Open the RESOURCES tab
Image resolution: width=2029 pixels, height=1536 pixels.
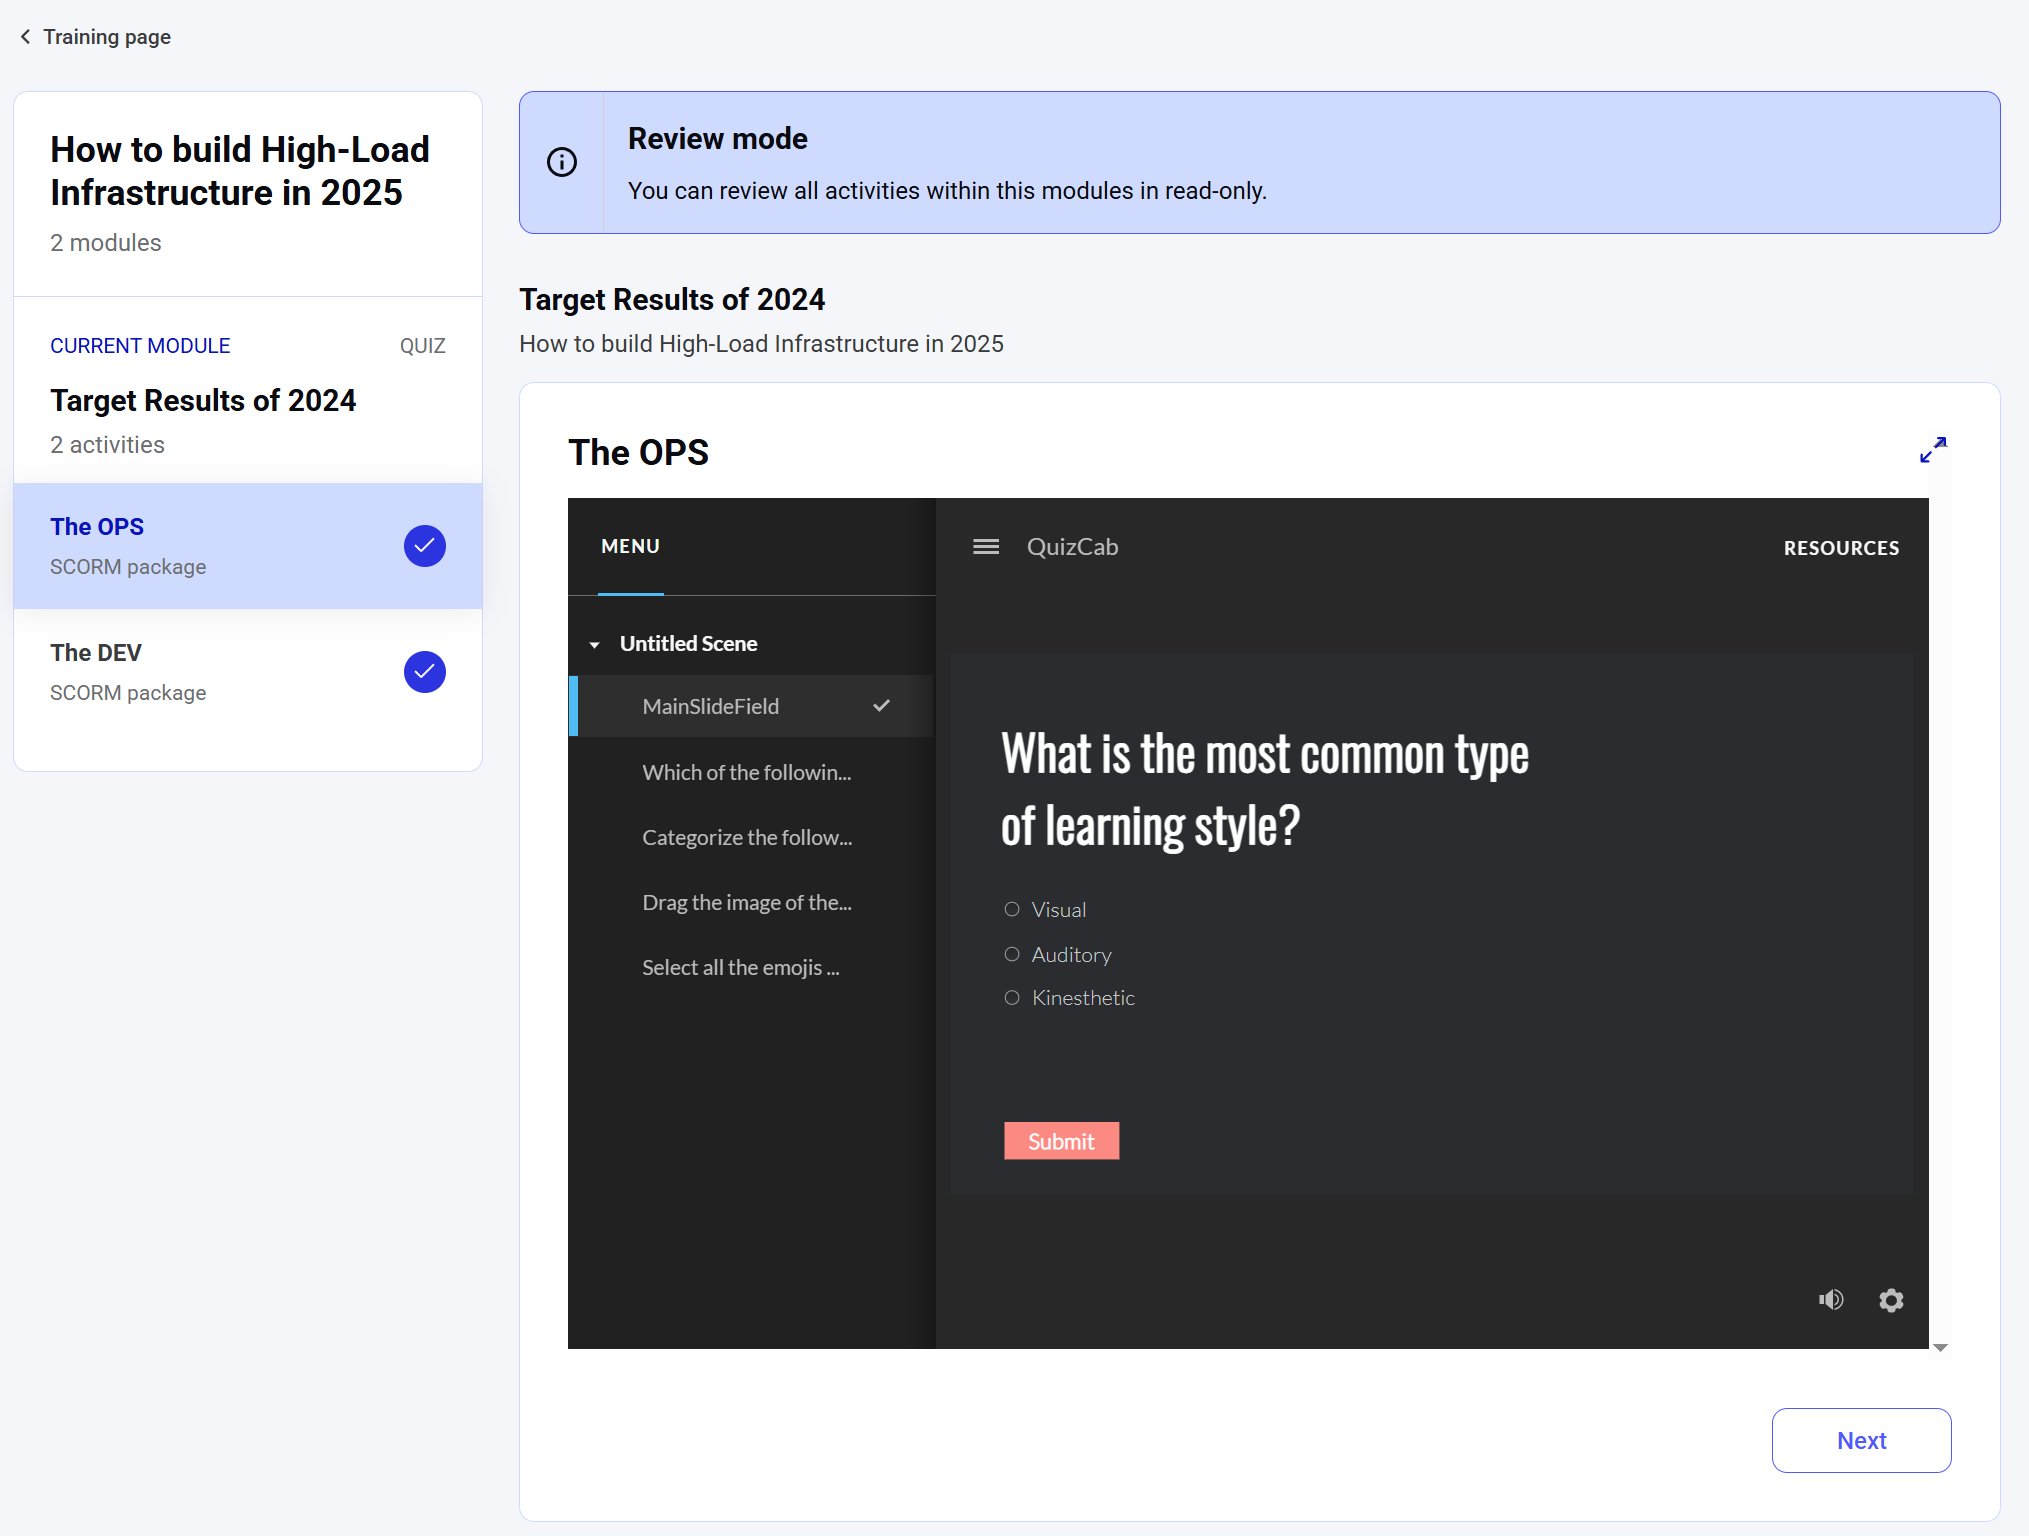(x=1841, y=548)
